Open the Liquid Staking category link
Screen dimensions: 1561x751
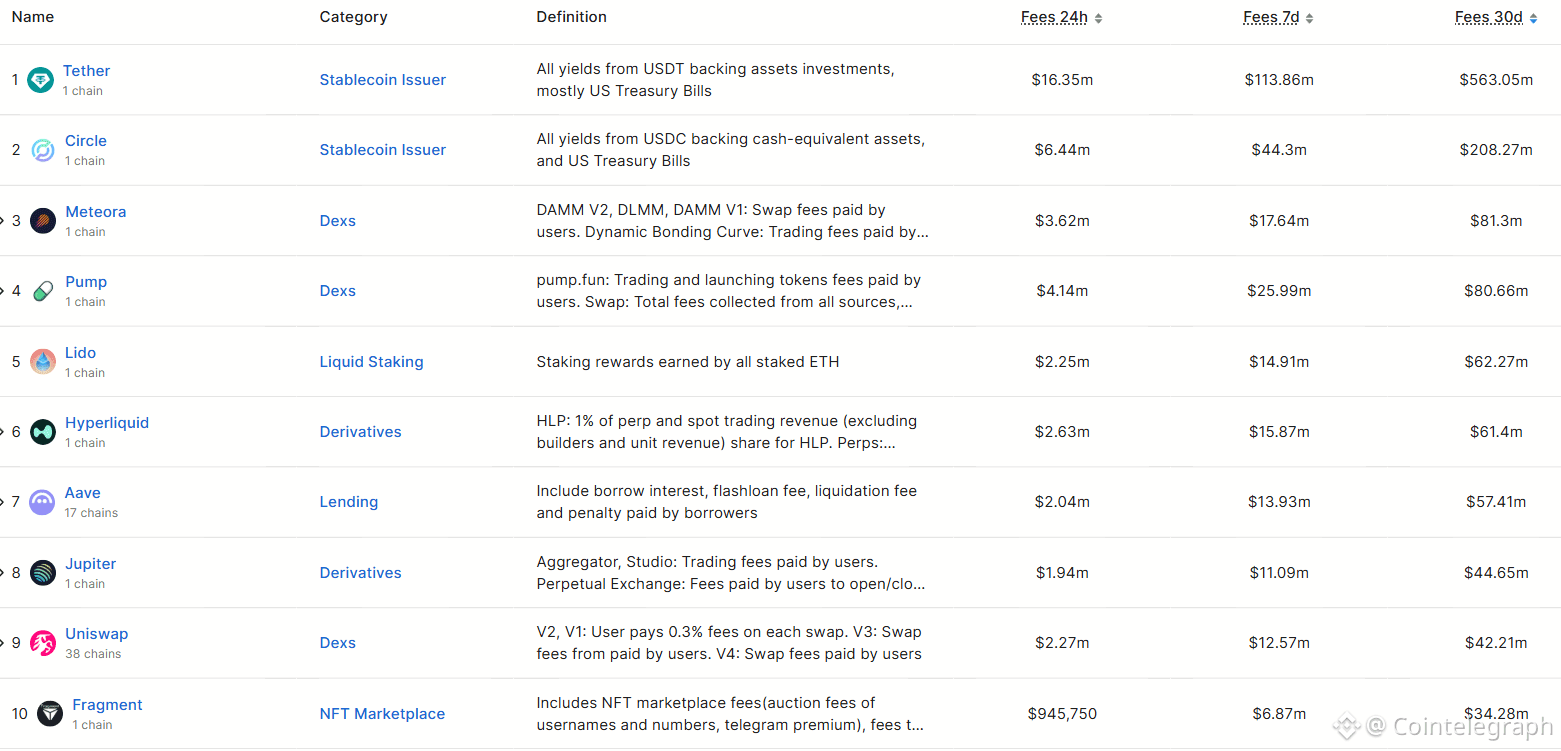pos(371,362)
